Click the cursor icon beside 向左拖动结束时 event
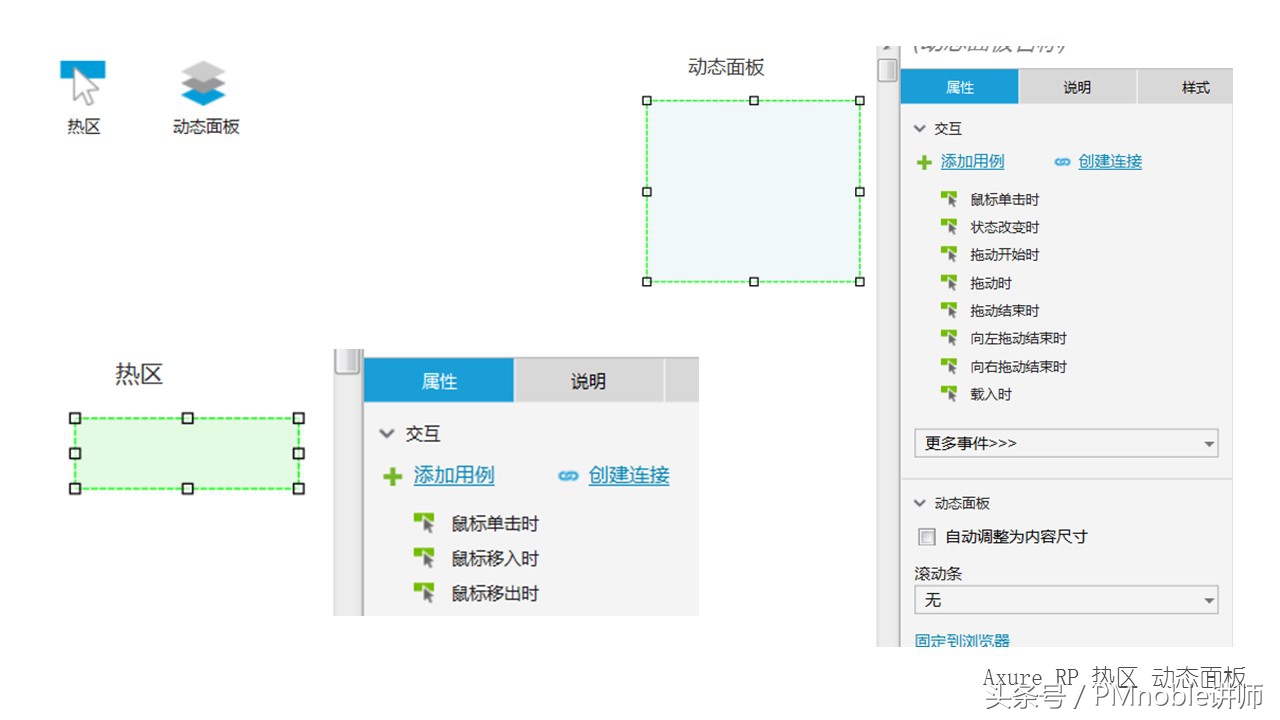1280x720 pixels. 948,338
